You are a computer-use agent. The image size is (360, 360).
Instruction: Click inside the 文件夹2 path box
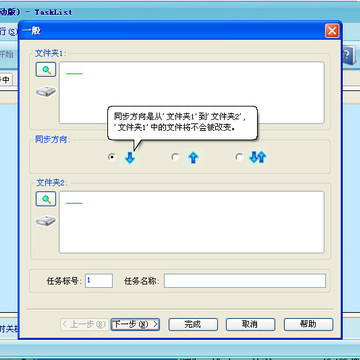click(192, 222)
